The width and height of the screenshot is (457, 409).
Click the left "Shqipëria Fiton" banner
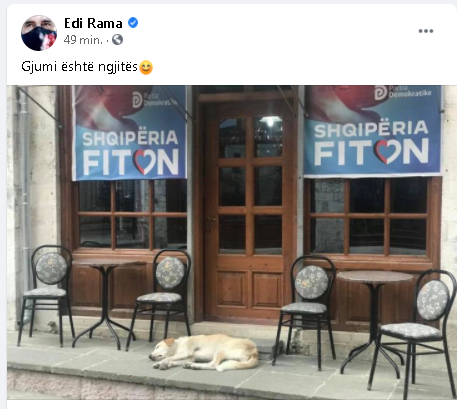129,133
